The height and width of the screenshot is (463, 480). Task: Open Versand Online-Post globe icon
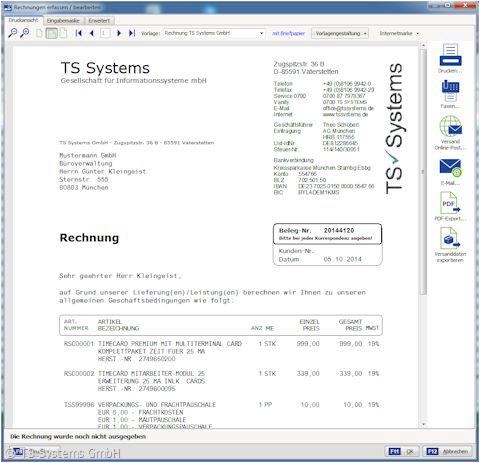point(450,126)
